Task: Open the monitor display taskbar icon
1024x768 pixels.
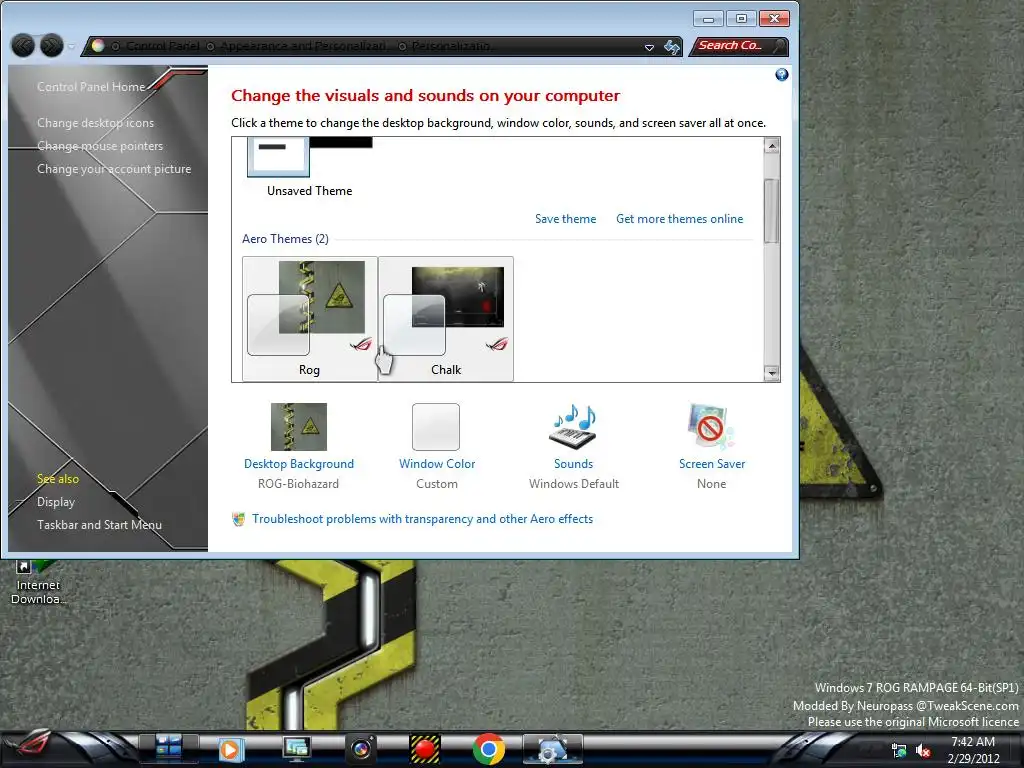Action: coord(296,748)
